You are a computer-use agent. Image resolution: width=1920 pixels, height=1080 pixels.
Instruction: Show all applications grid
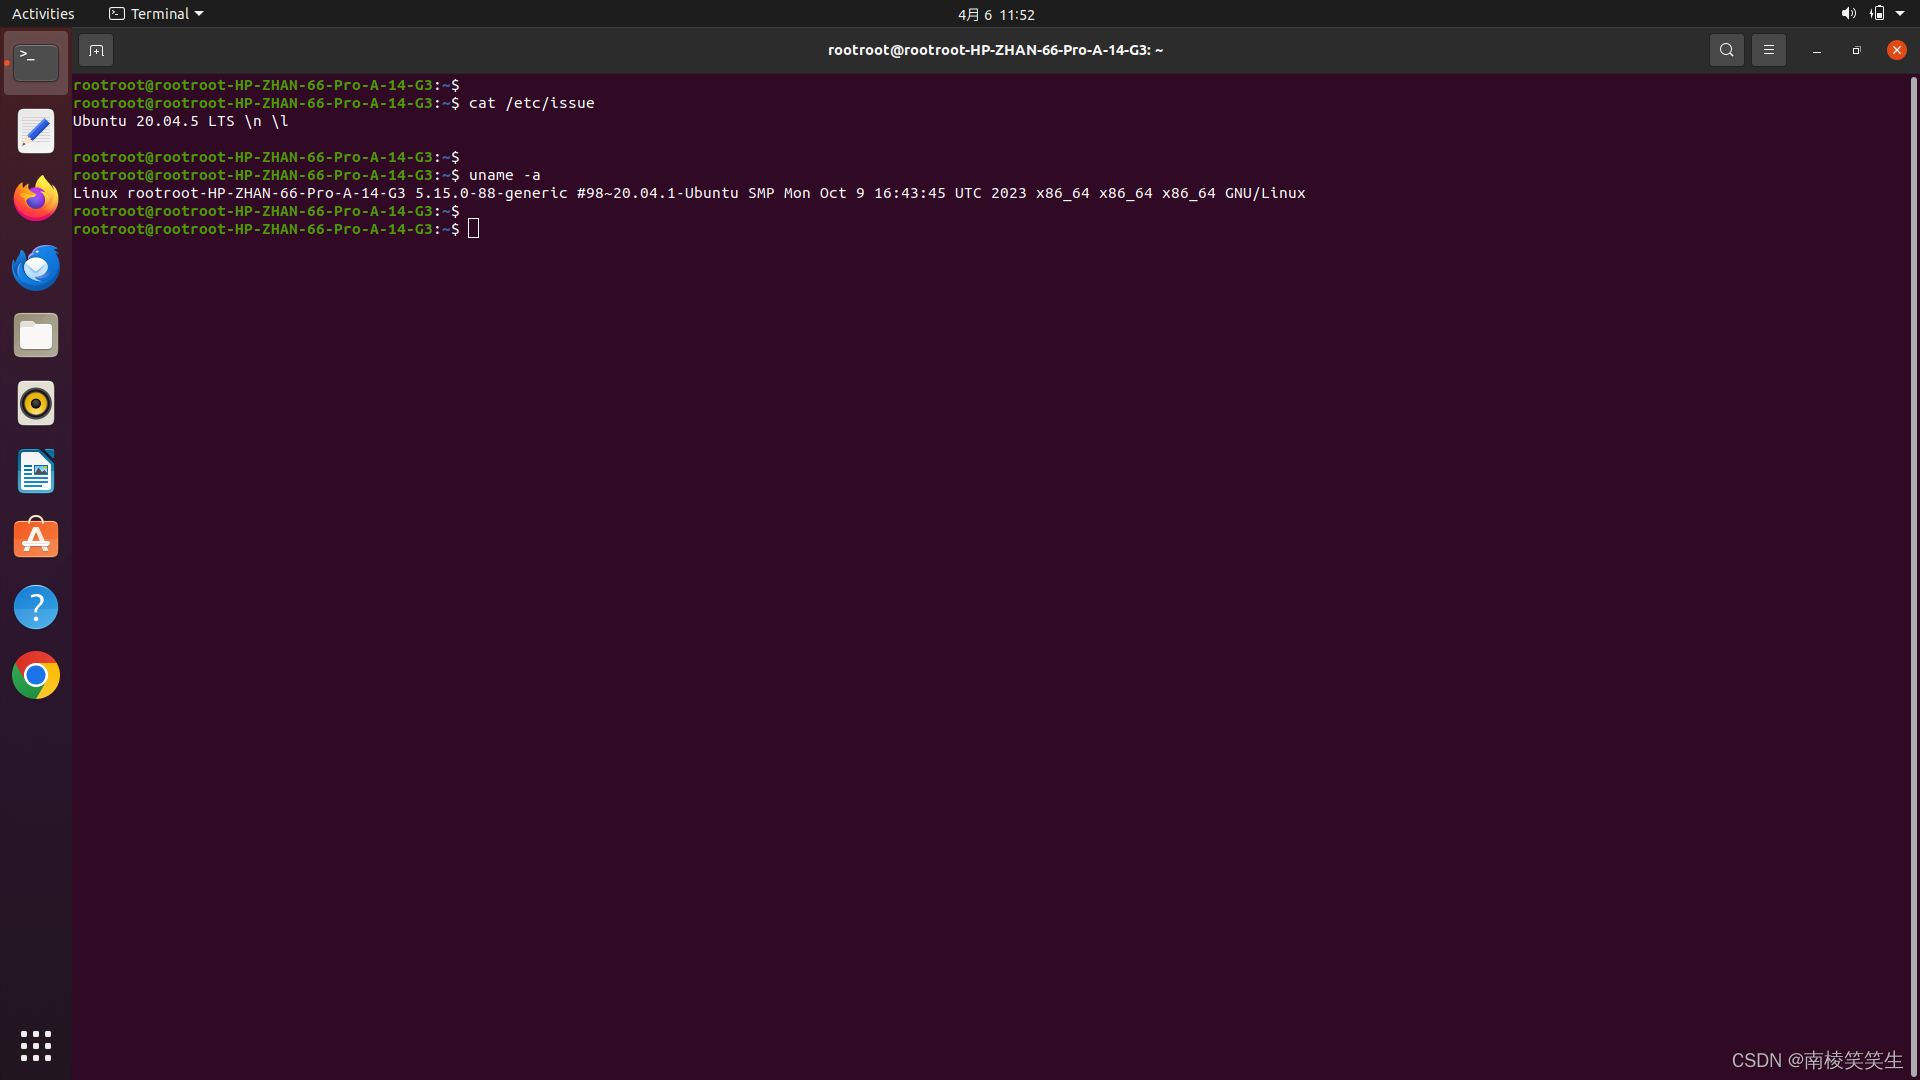tap(36, 1045)
